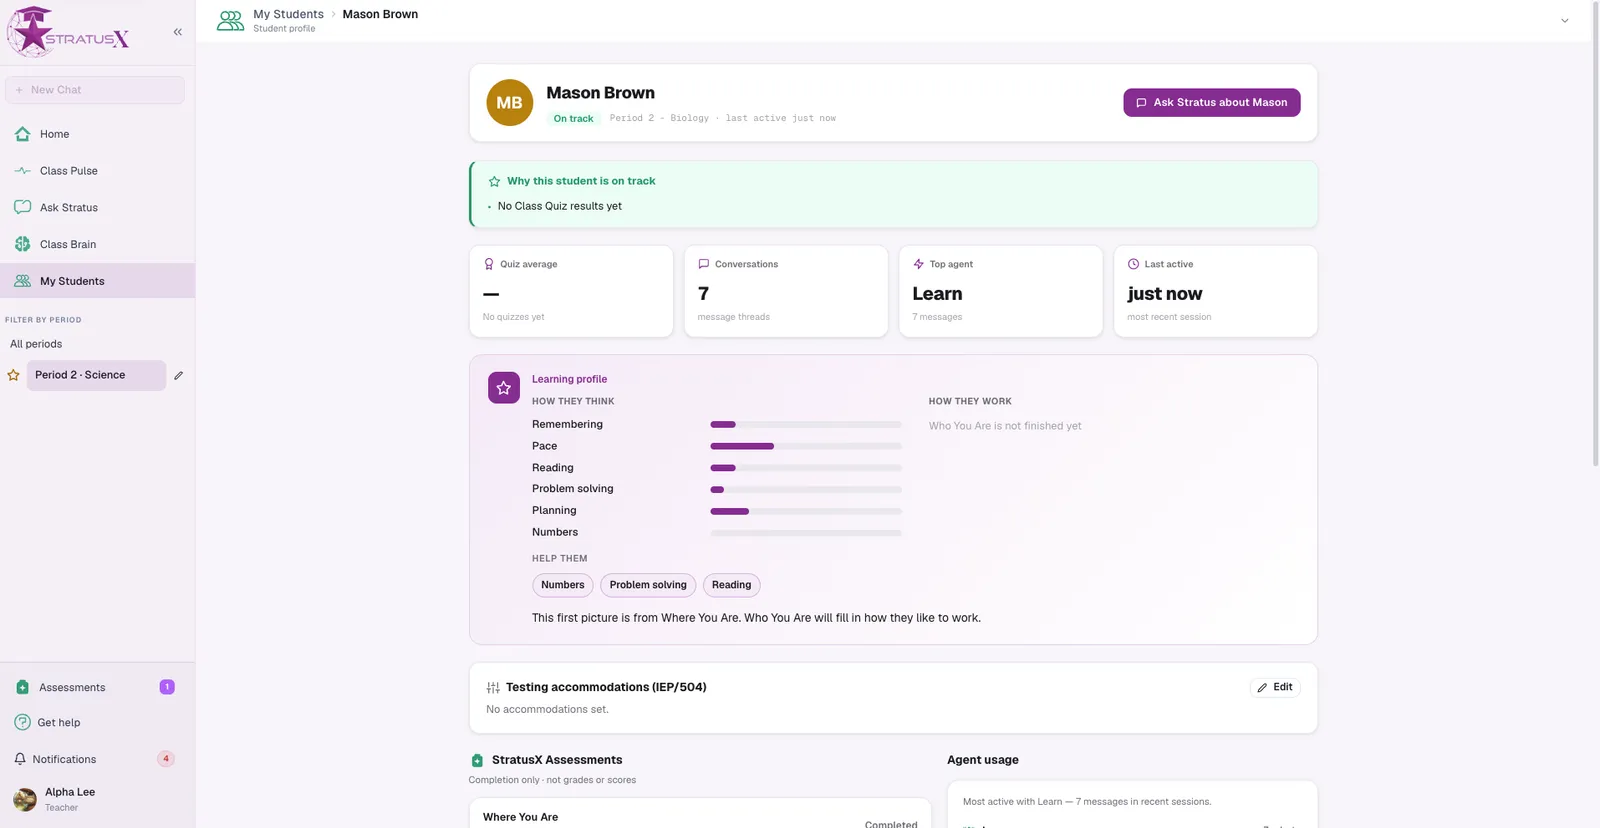The width and height of the screenshot is (1600, 828).
Task: Open the Home page icon
Action: [x=22, y=134]
